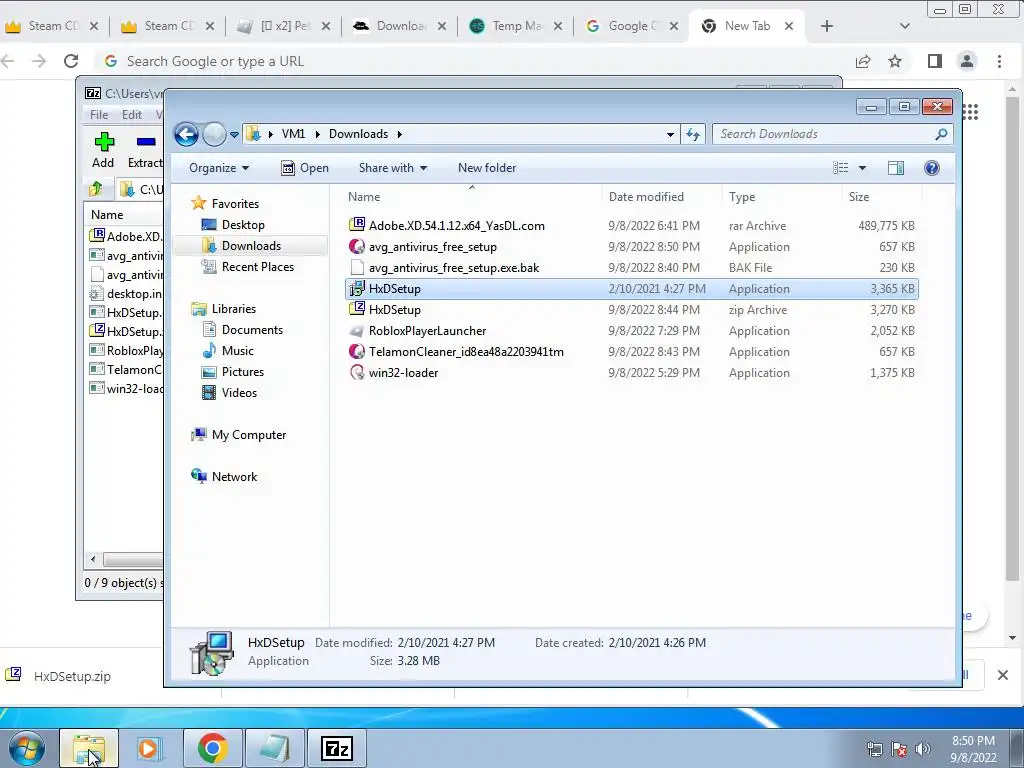Select the HxDSetup application icon

[357, 289]
